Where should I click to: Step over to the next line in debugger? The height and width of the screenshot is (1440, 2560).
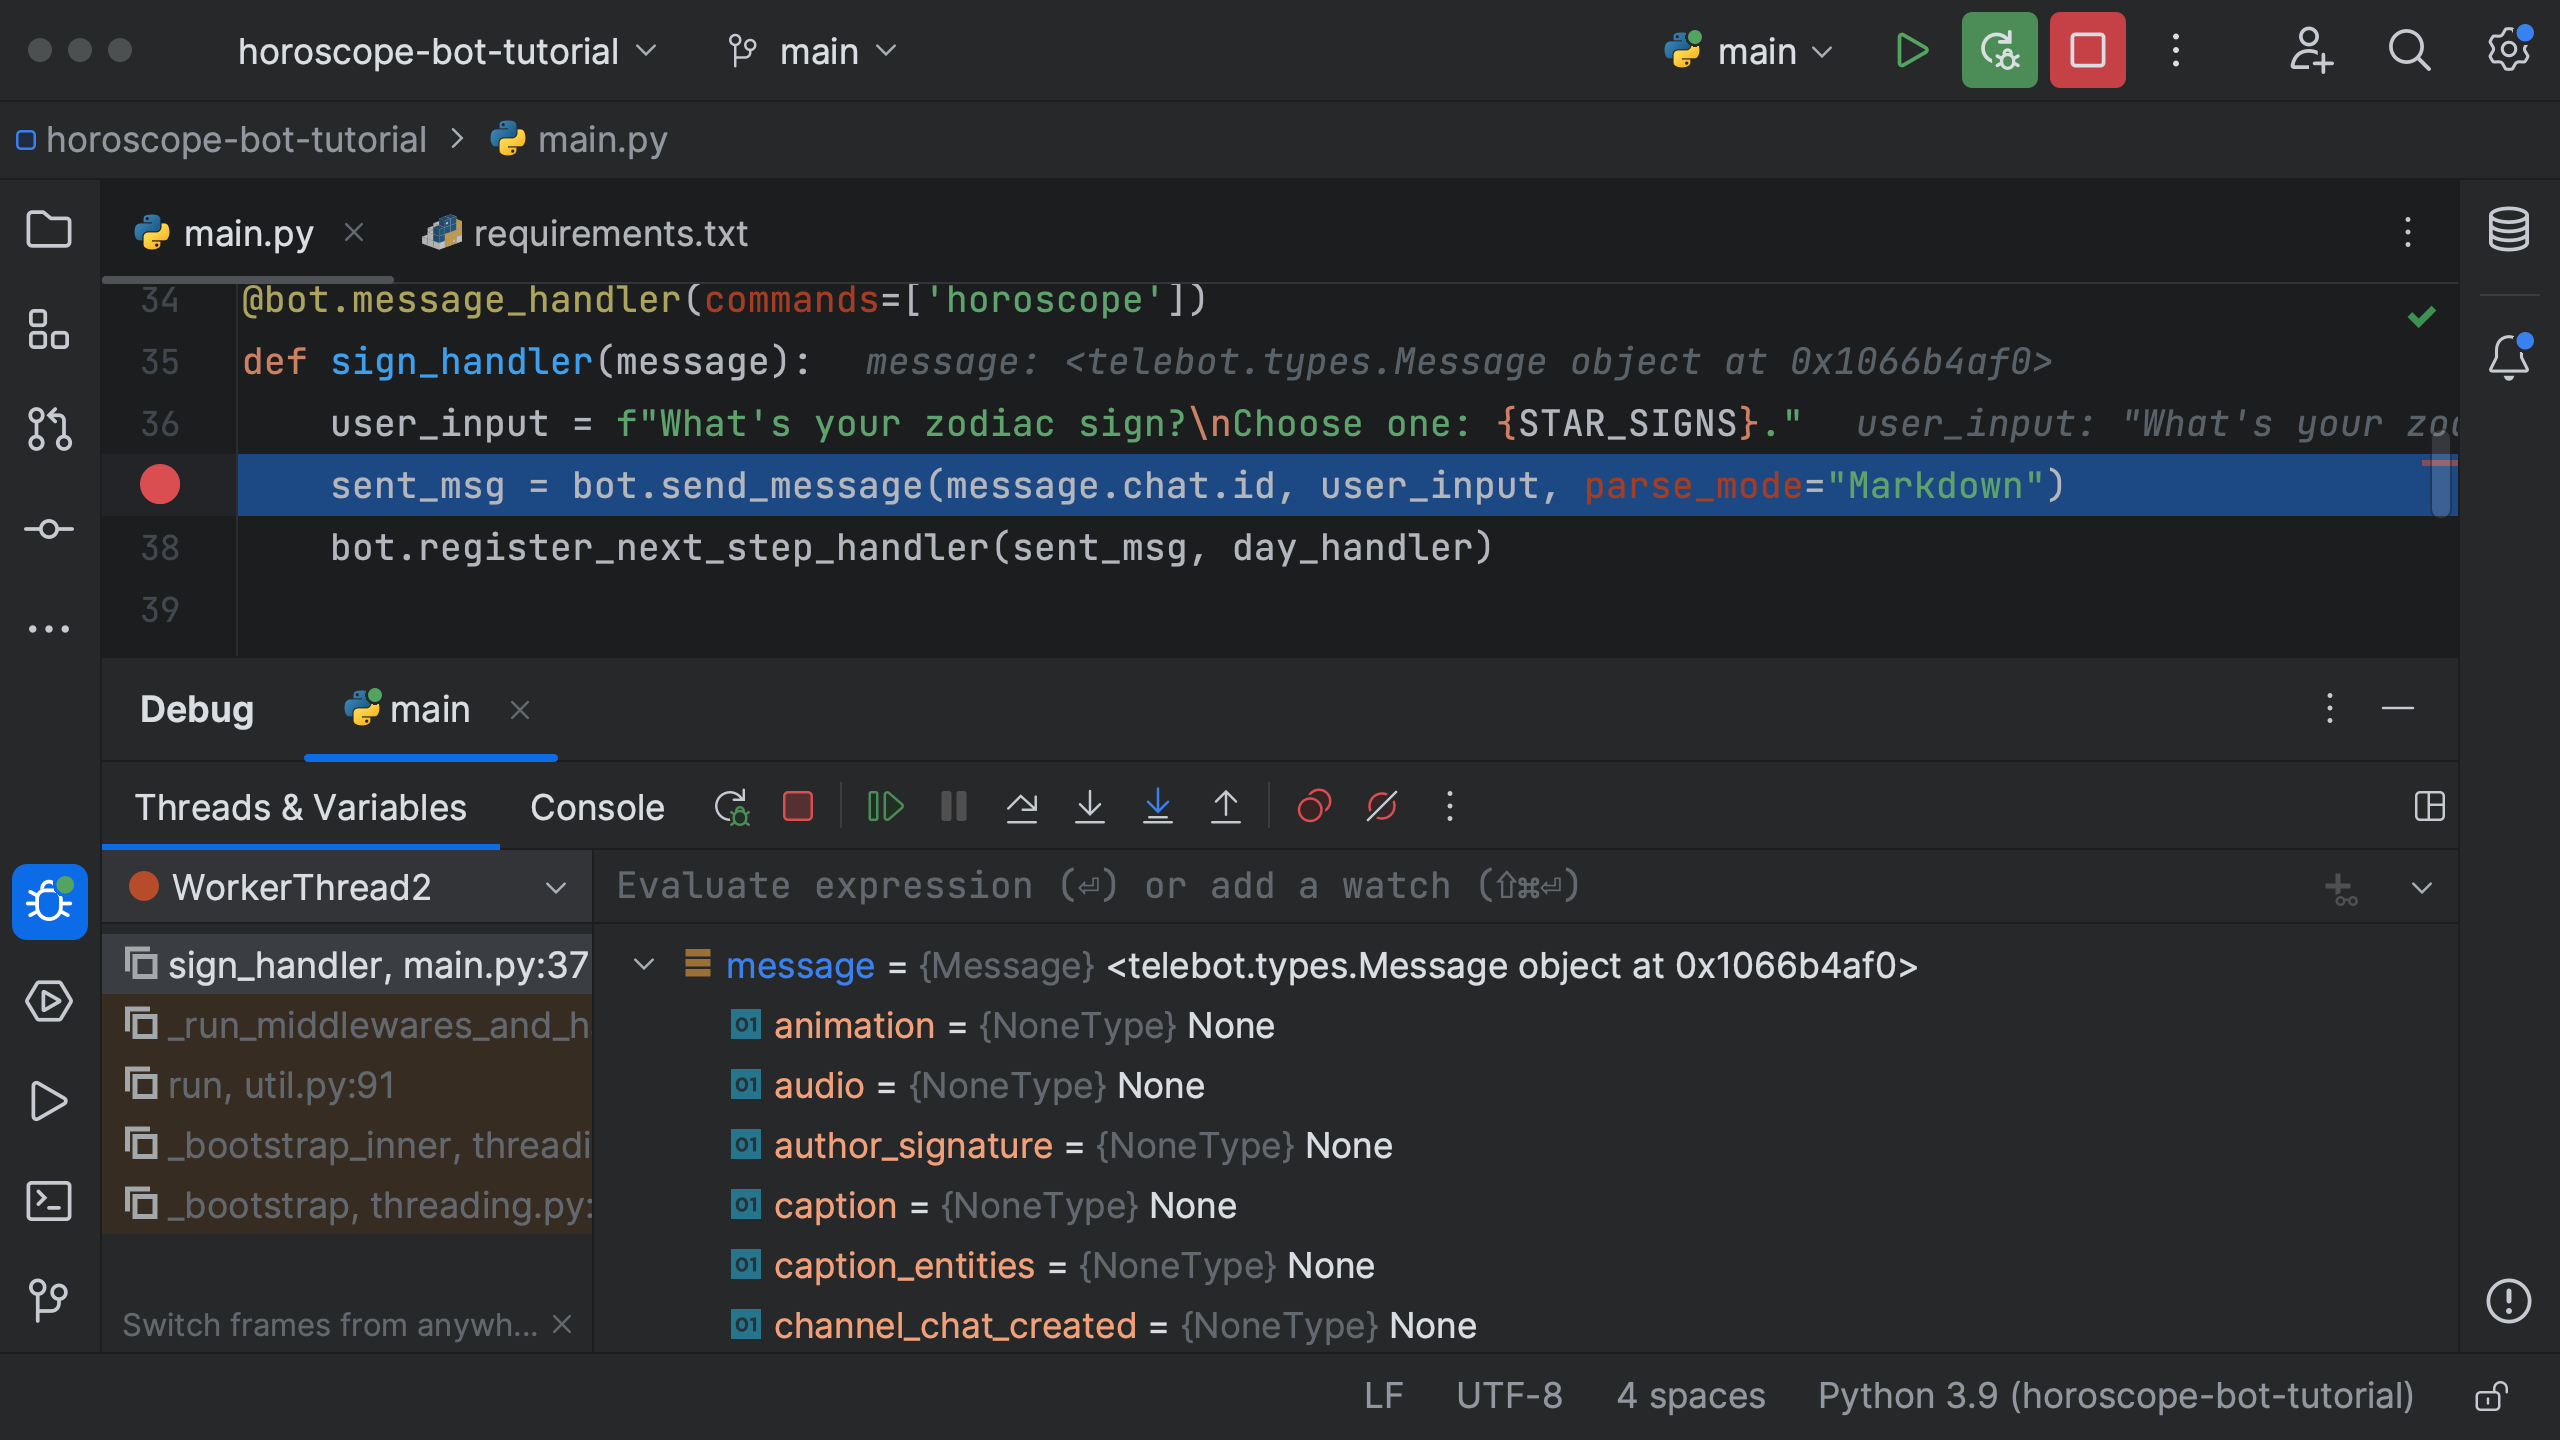(x=1022, y=807)
